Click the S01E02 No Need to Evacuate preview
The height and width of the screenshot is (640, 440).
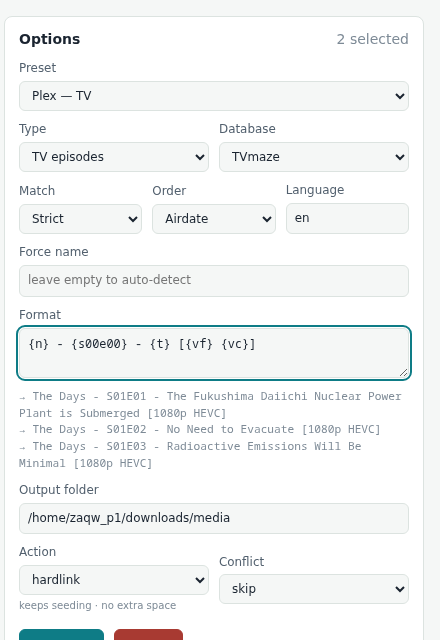point(200,429)
